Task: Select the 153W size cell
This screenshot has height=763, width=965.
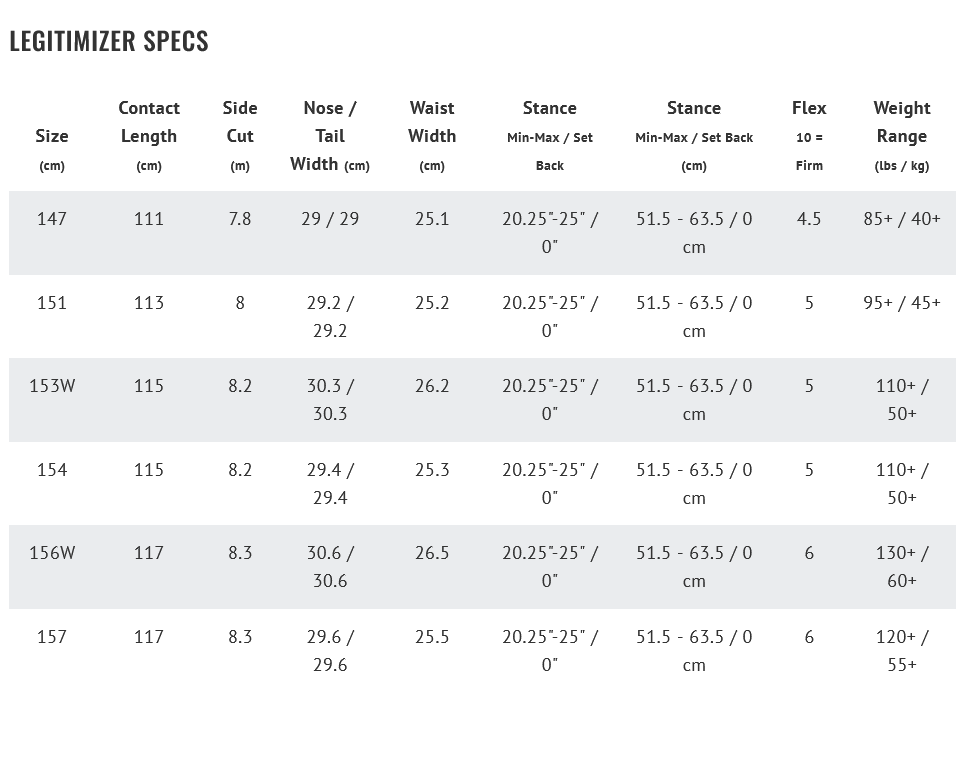Action: (52, 385)
